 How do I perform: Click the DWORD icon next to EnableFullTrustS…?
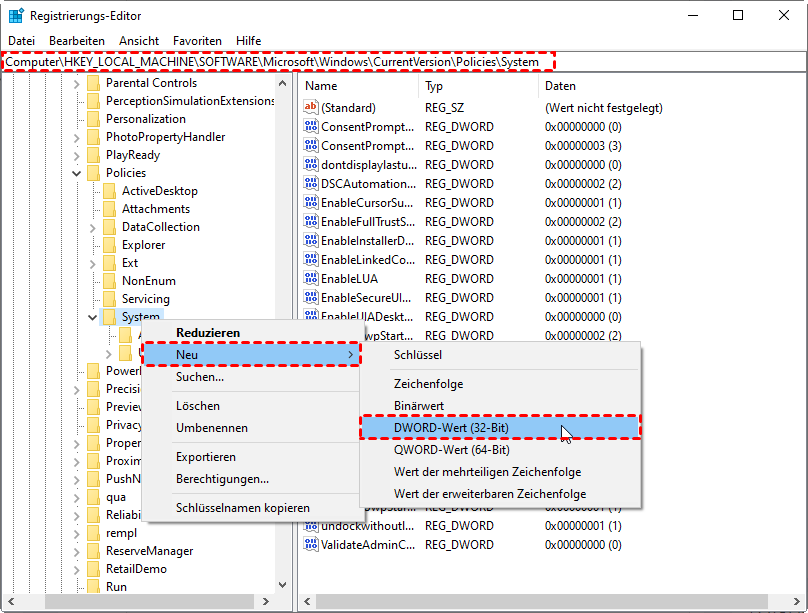[311, 222]
